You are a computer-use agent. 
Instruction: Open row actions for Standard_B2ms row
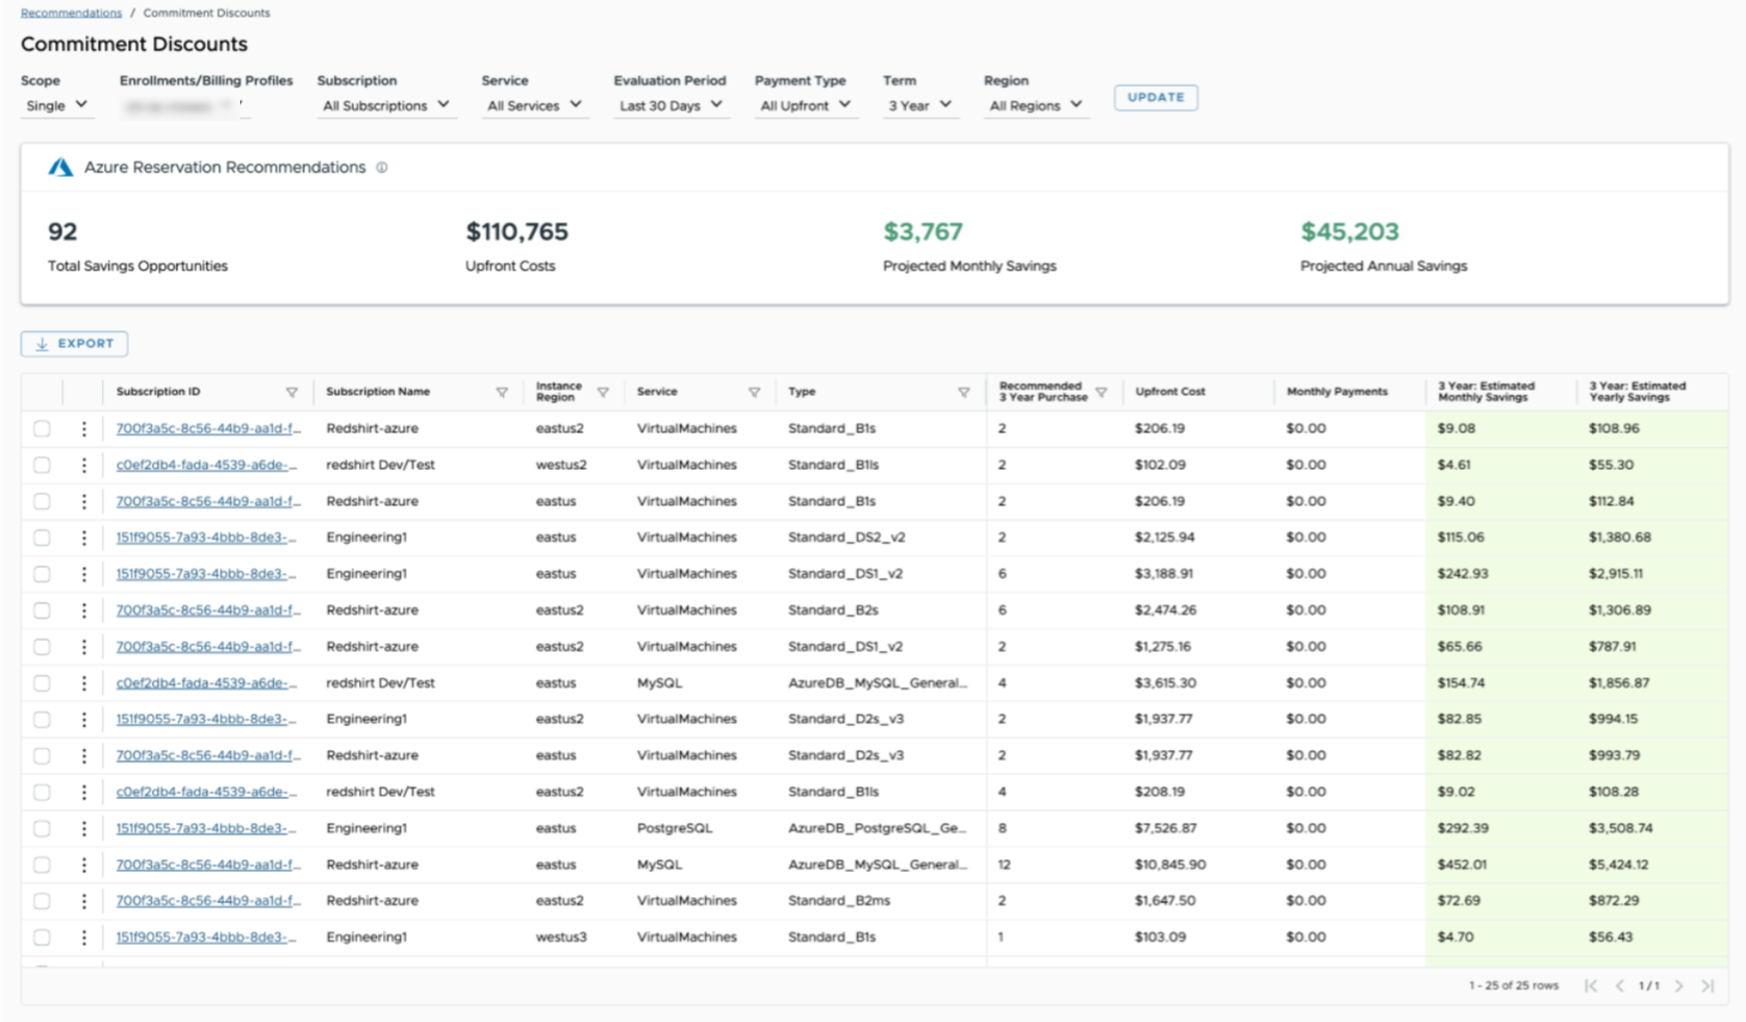[x=84, y=901]
